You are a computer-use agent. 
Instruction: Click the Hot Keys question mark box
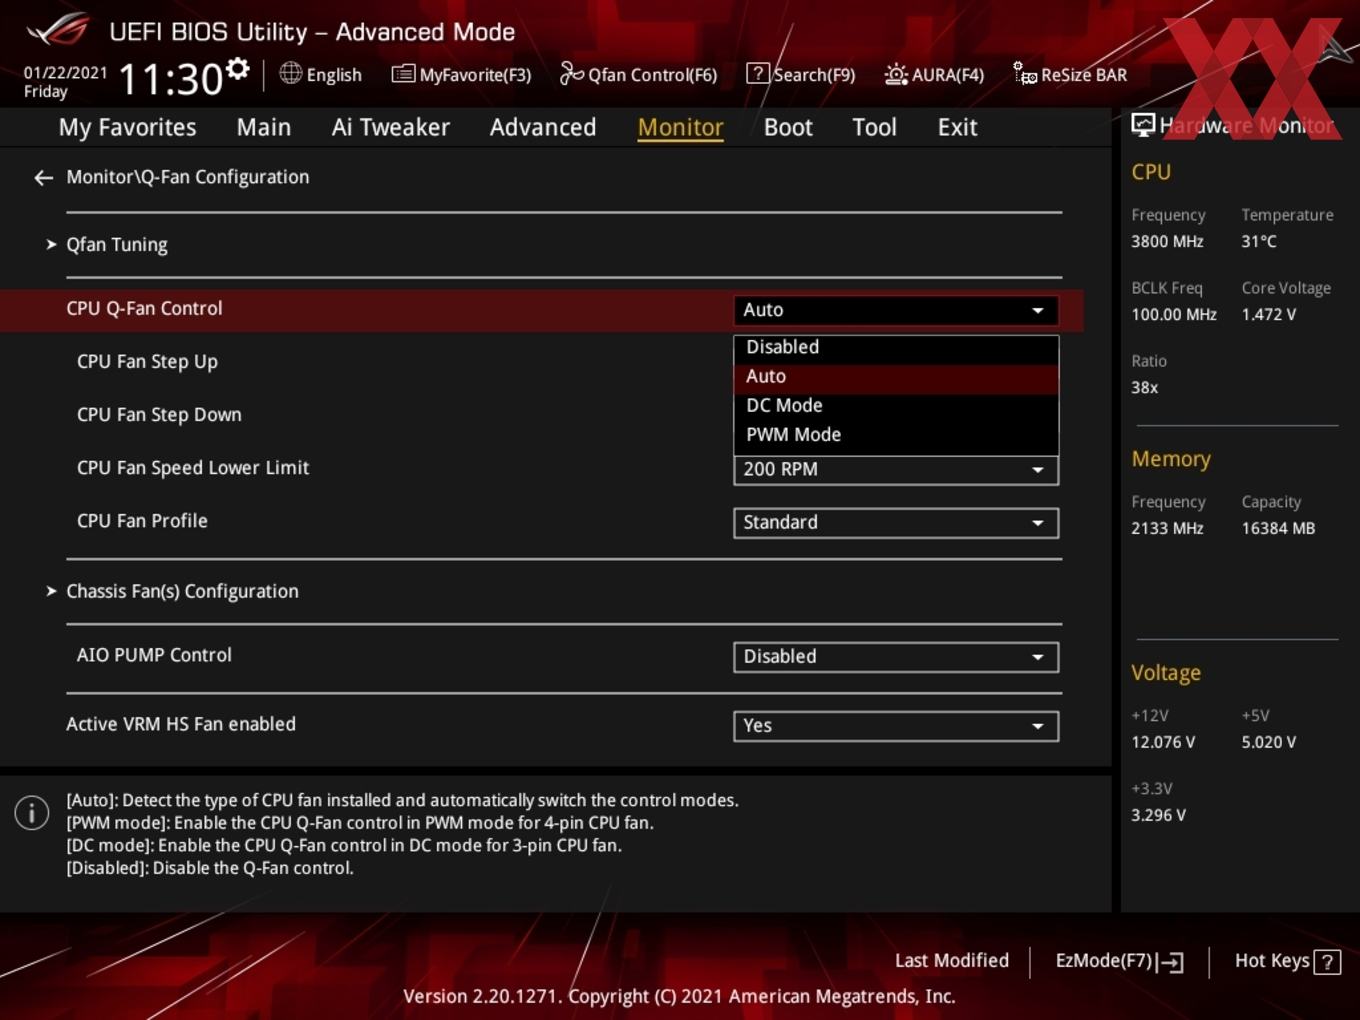(x=1327, y=962)
